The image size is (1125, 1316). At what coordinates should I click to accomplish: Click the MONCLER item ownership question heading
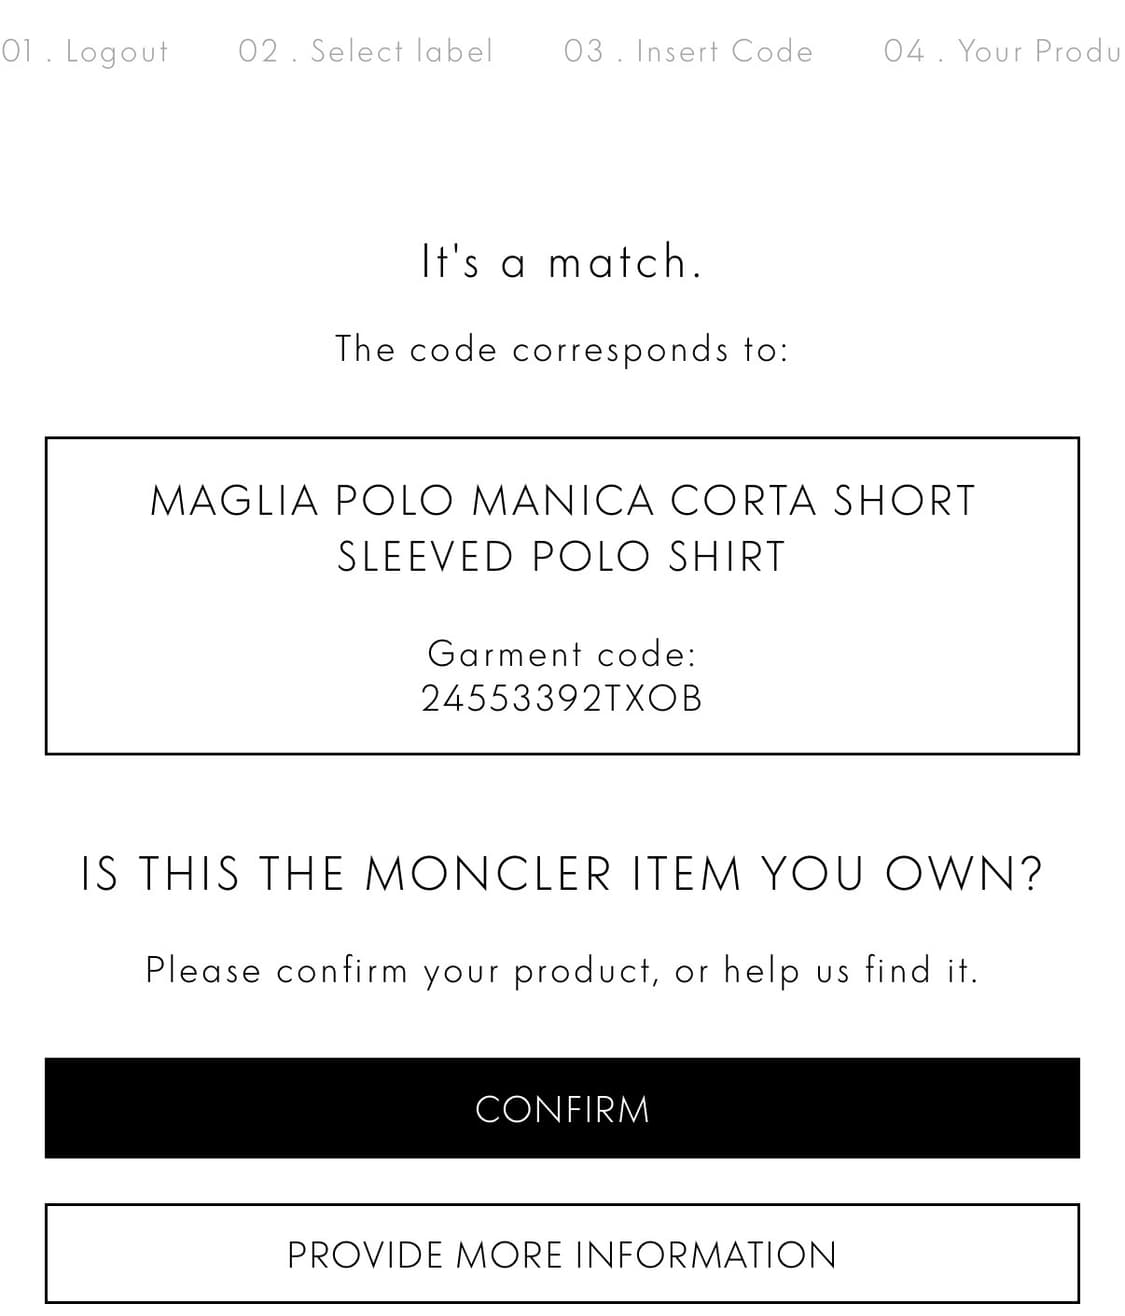coord(562,873)
